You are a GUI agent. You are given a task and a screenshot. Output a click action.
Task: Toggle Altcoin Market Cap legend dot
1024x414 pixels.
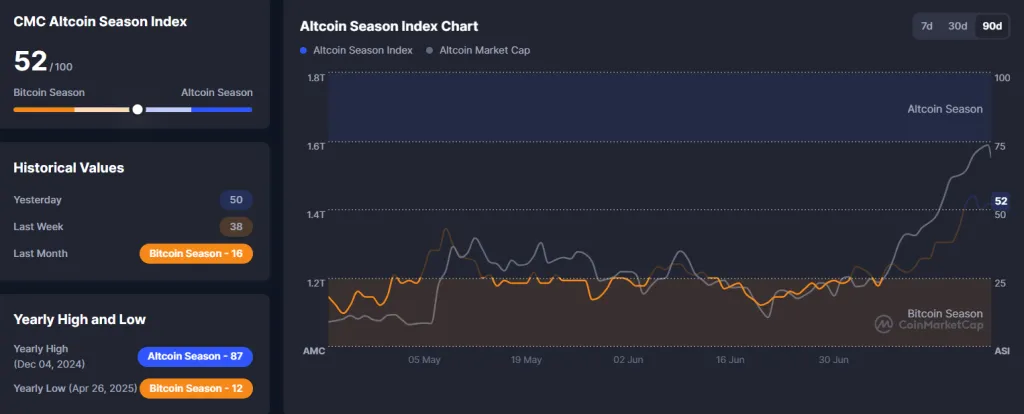tap(430, 49)
